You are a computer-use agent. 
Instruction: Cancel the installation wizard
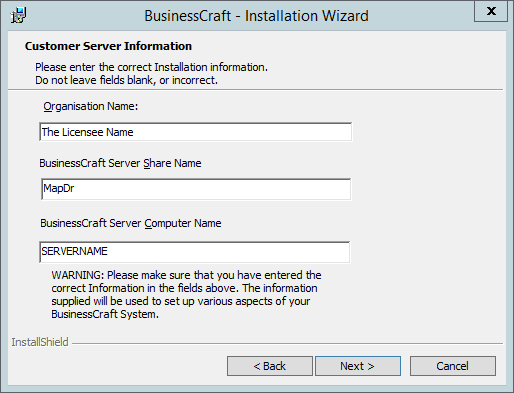click(x=453, y=366)
